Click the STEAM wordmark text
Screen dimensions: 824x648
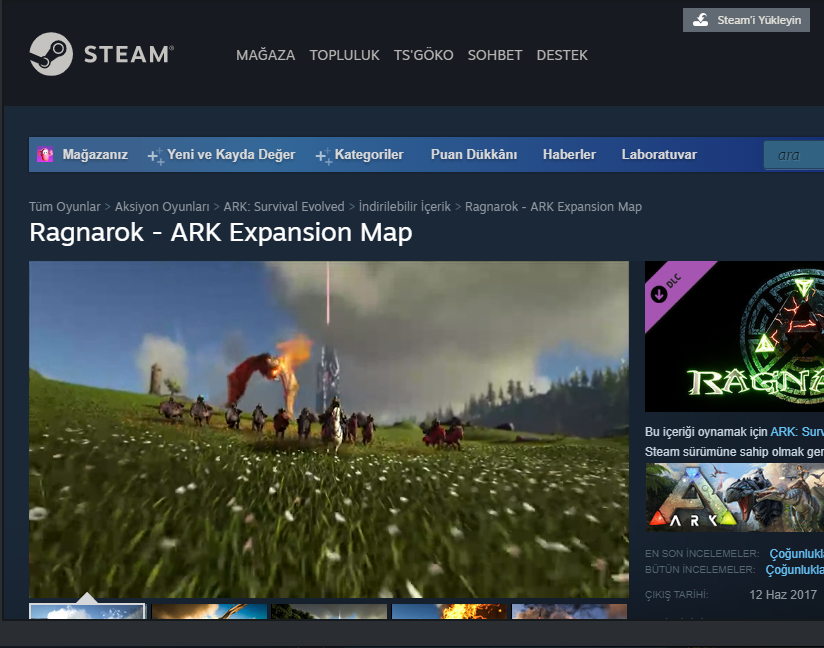[x=129, y=55]
